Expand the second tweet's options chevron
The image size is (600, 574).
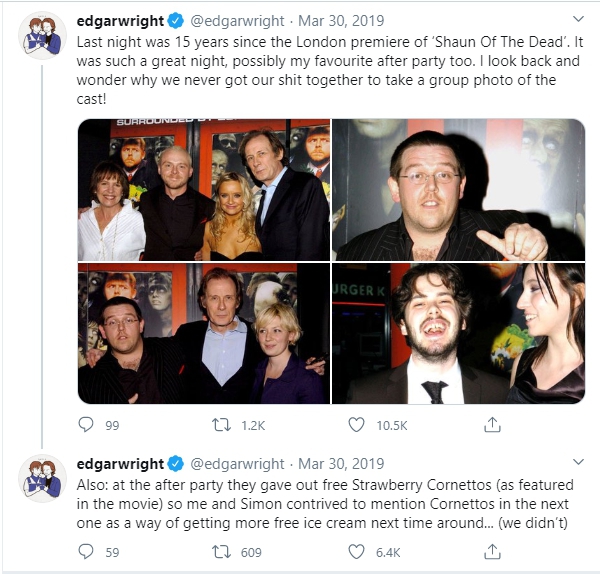click(x=578, y=461)
